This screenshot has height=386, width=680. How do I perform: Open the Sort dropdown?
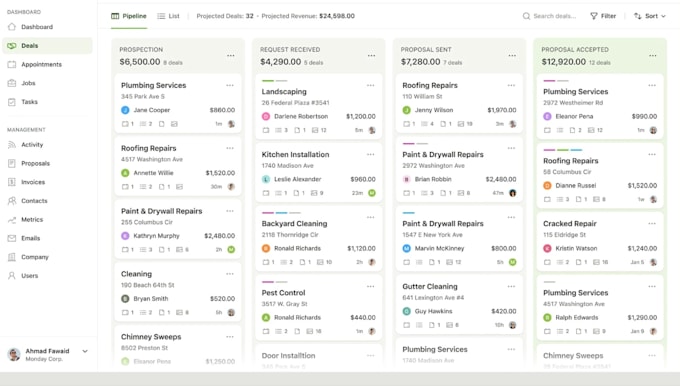650,16
